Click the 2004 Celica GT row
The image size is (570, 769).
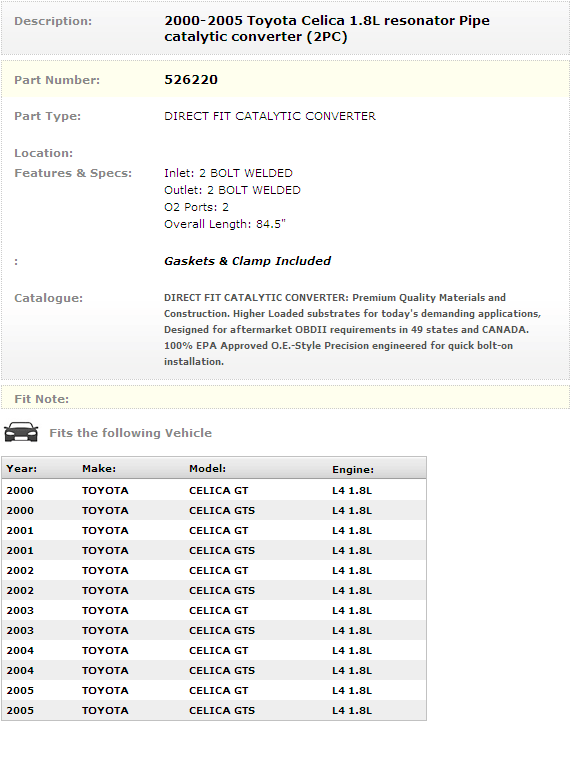tap(214, 650)
